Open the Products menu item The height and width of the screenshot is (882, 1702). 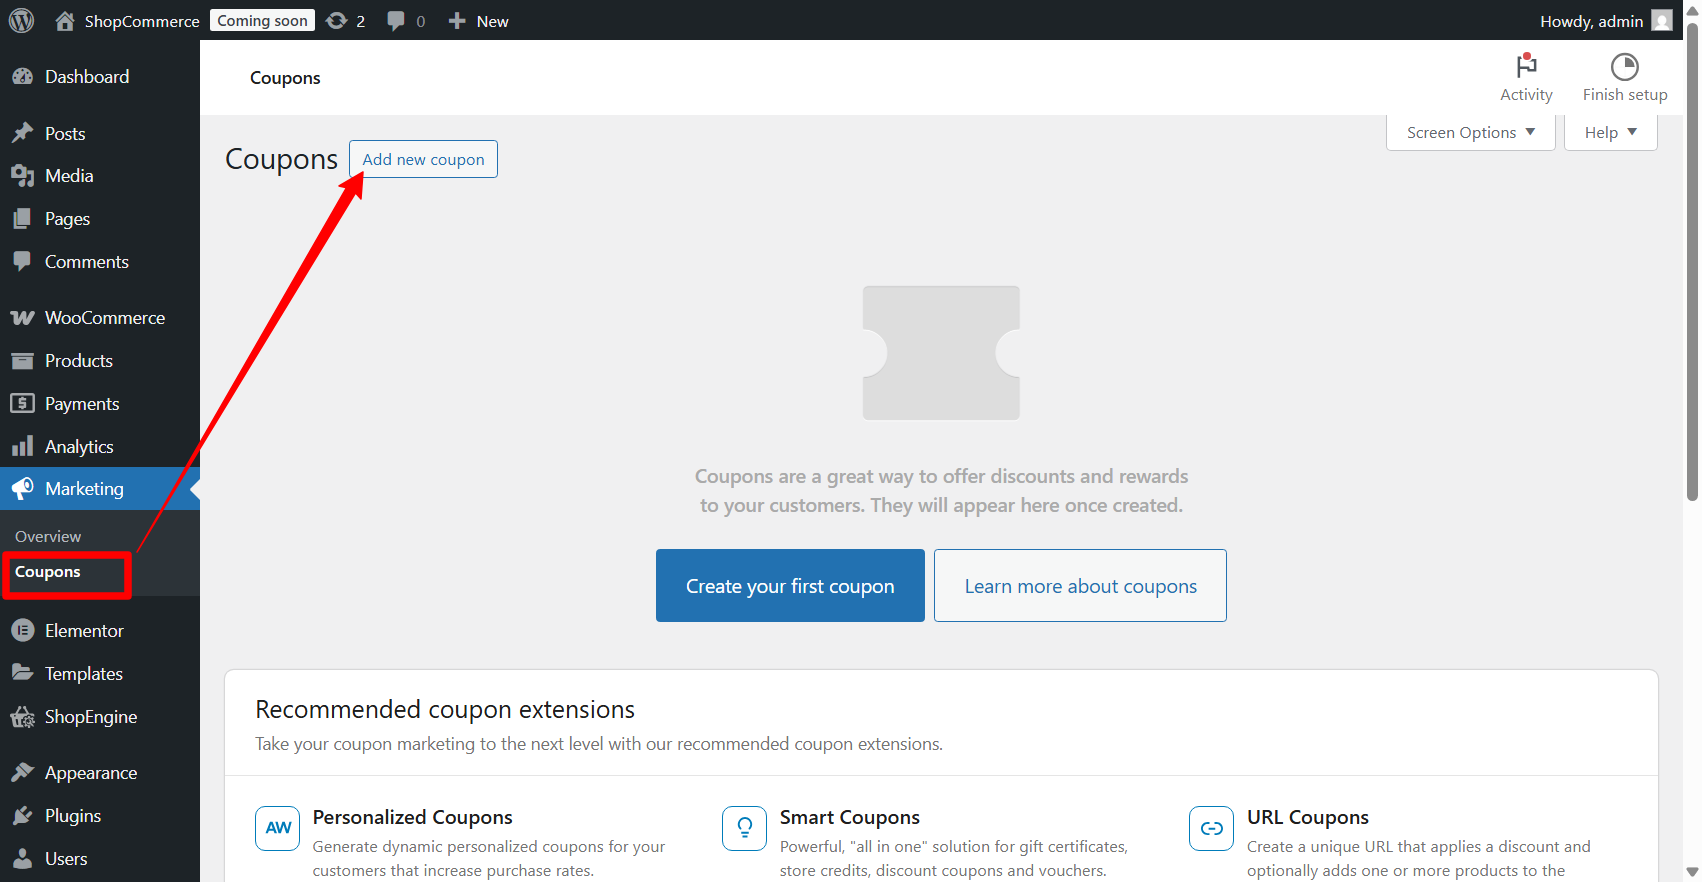tap(100, 361)
